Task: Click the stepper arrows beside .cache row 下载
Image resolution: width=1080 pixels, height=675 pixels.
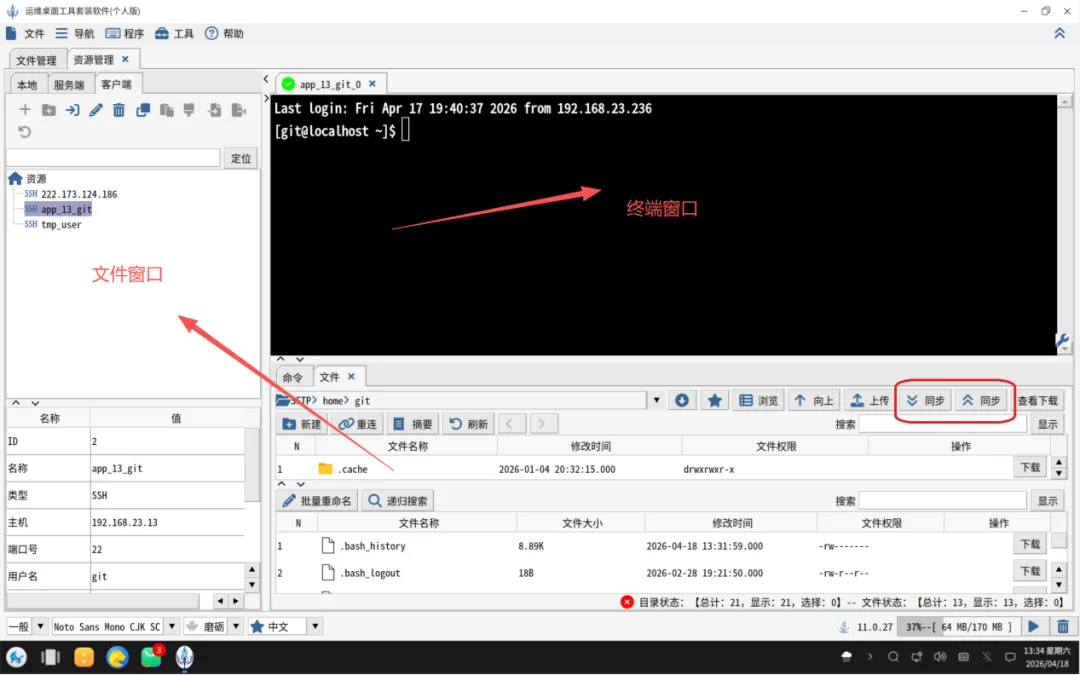Action: pyautogui.click(x=1059, y=468)
